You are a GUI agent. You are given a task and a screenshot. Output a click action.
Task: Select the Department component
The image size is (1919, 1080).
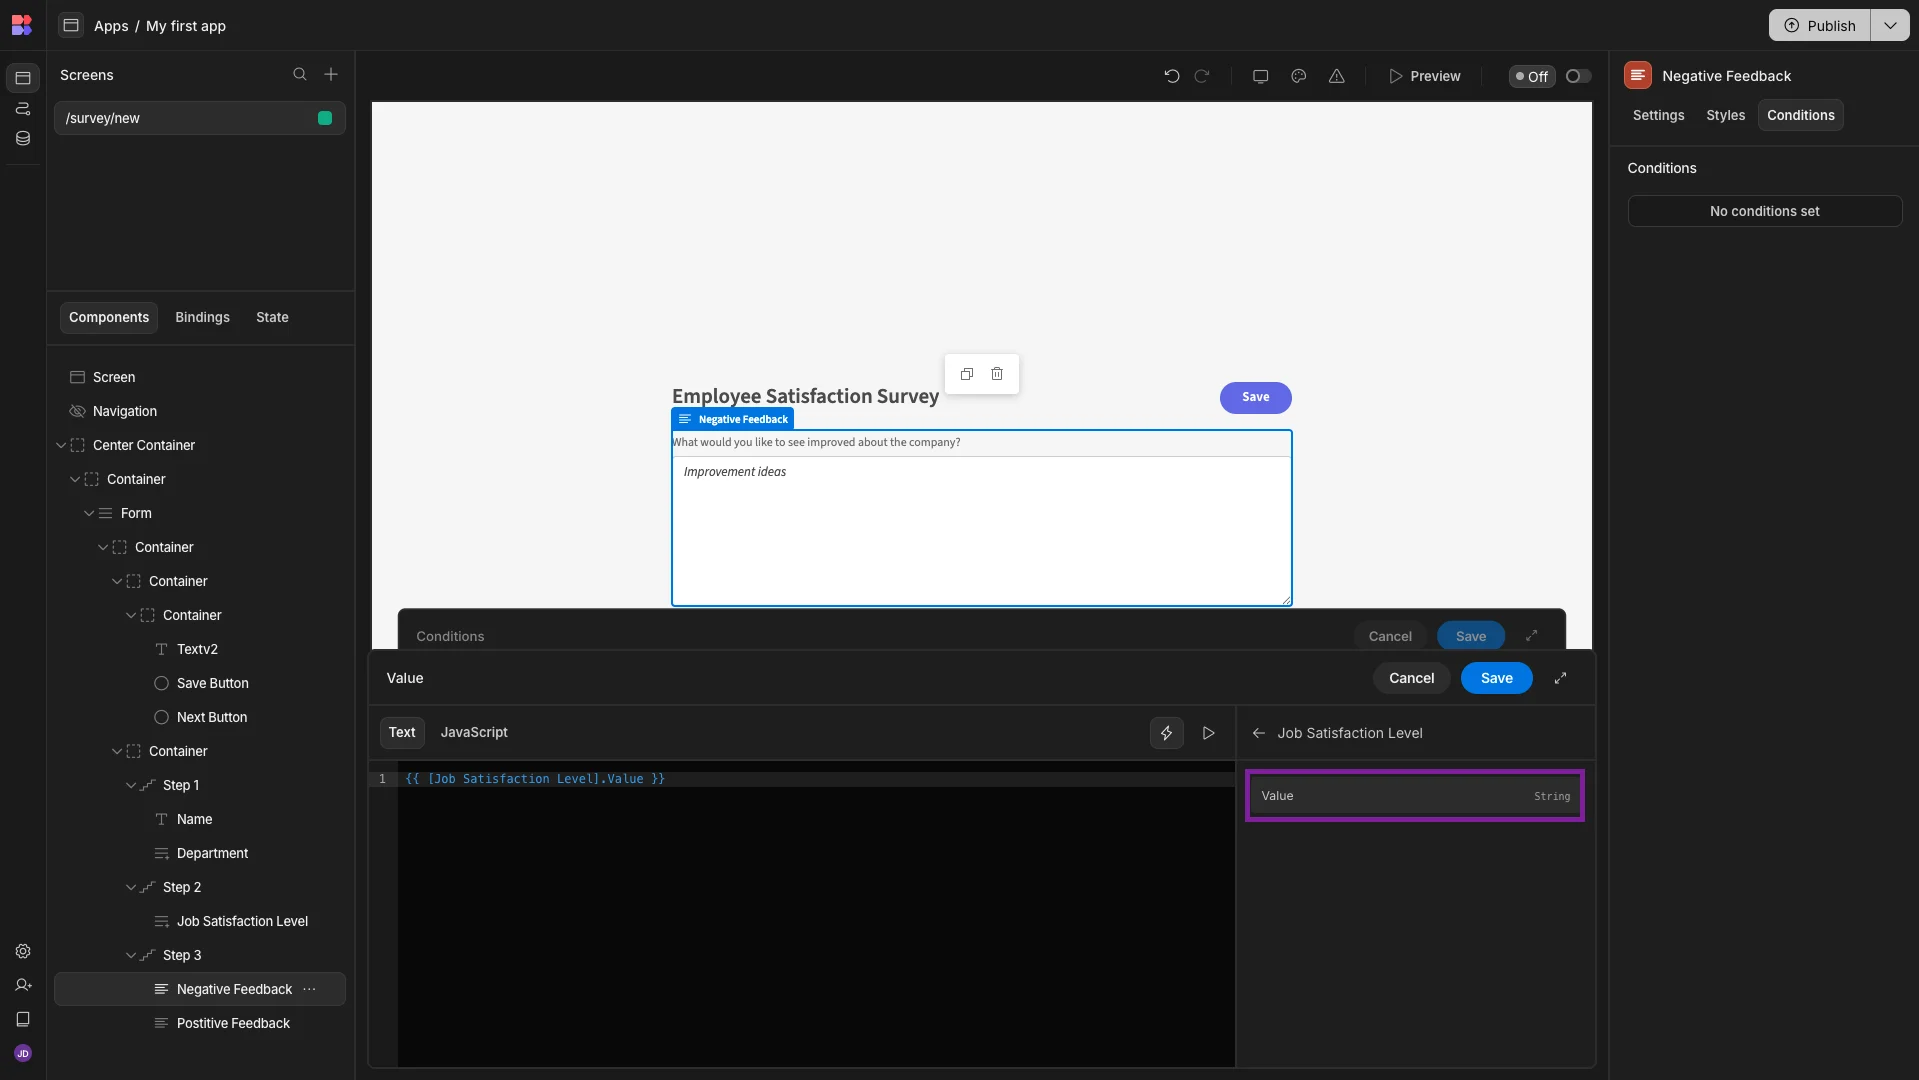pyautogui.click(x=212, y=853)
